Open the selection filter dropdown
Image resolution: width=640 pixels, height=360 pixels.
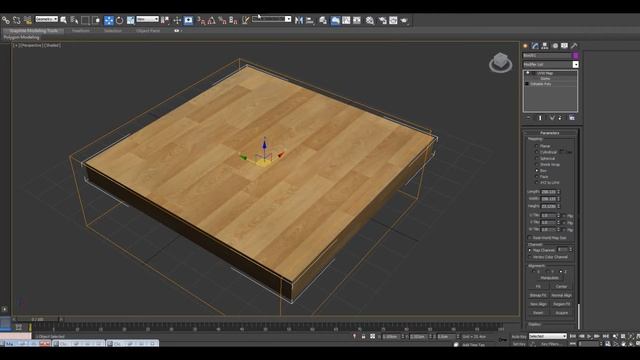coord(47,19)
